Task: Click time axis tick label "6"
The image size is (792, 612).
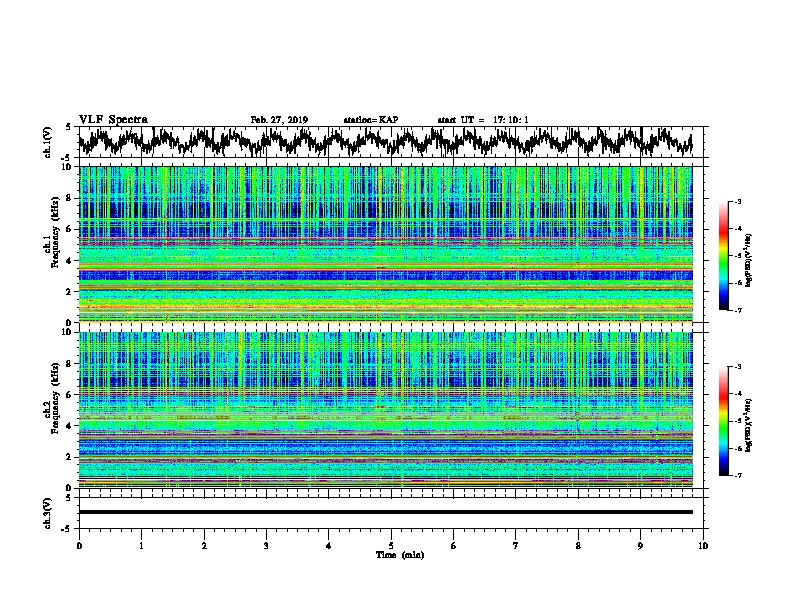Action: (x=454, y=546)
